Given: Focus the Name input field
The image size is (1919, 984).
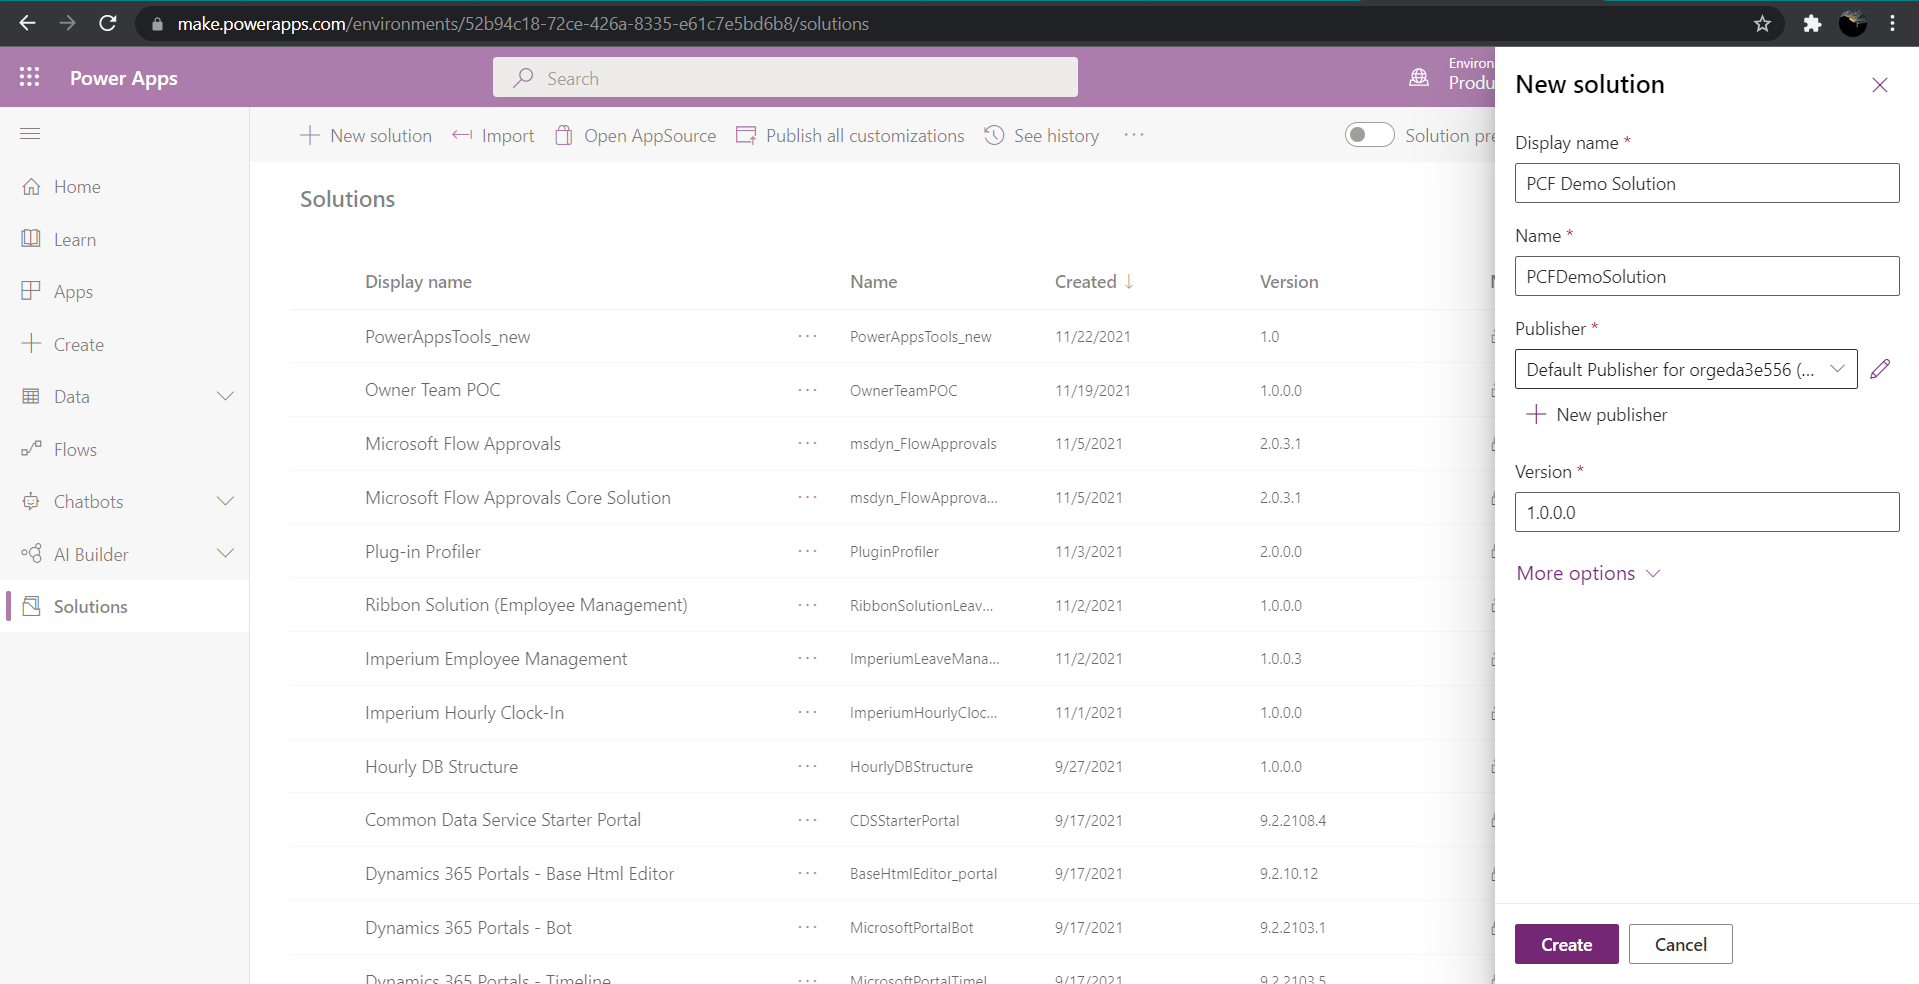Looking at the screenshot, I should (x=1707, y=276).
